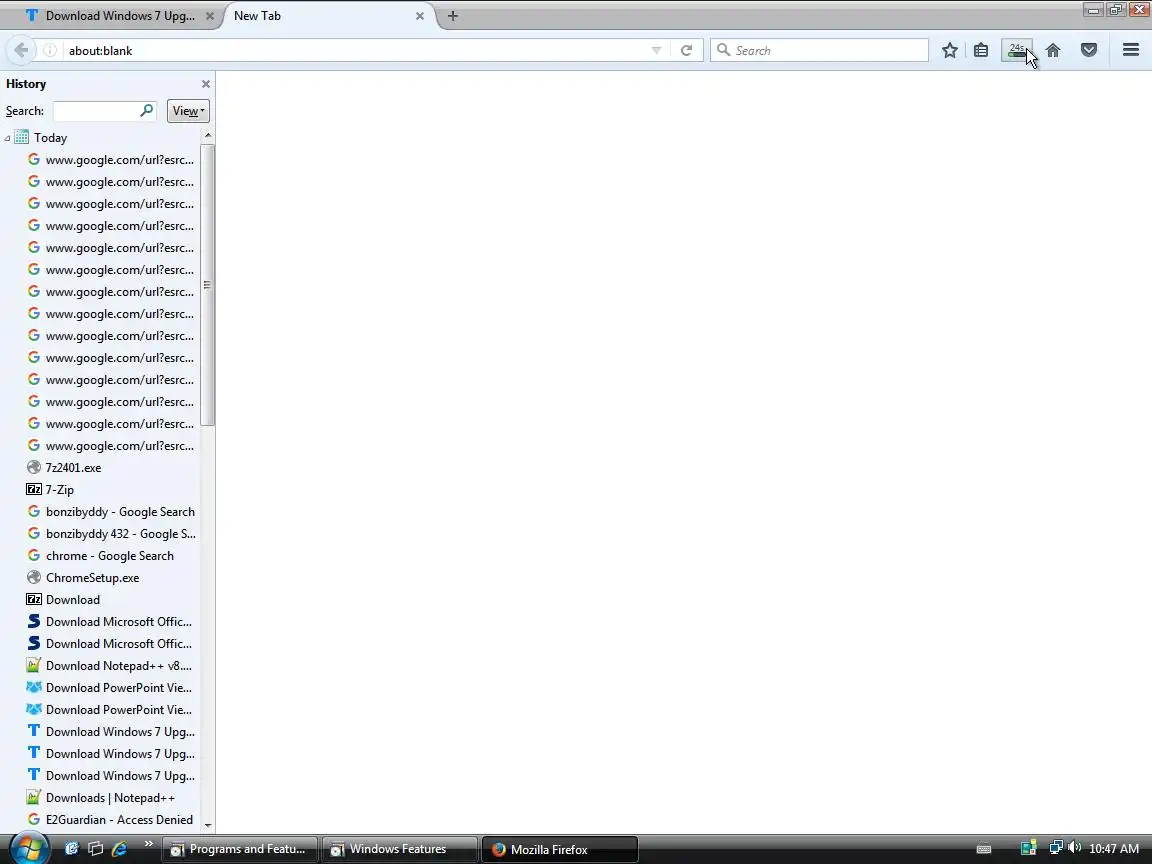
Task: Show your bookmarks list icon
Action: point(981,50)
